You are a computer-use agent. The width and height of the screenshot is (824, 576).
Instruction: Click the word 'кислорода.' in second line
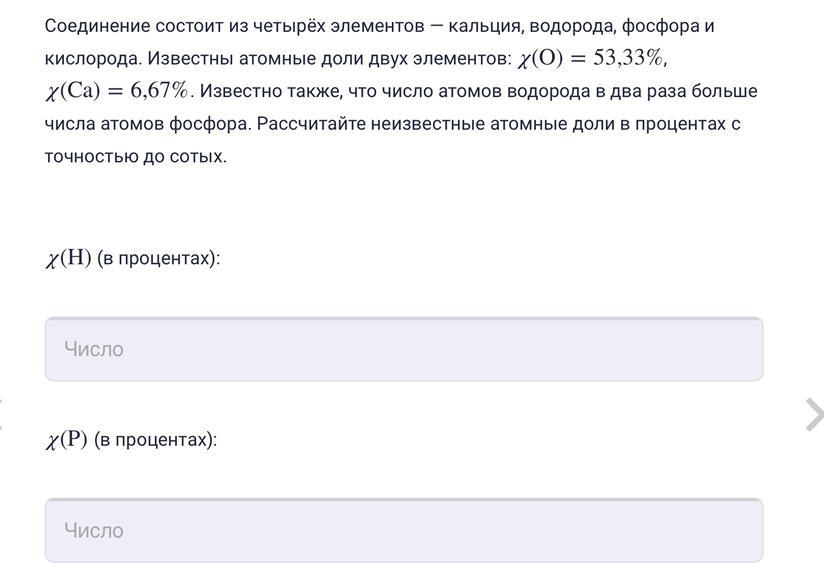pyautogui.click(x=94, y=58)
